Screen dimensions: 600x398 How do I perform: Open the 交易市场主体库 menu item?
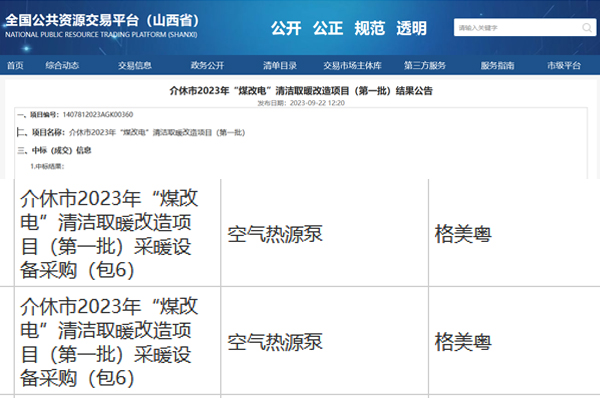tap(352, 65)
